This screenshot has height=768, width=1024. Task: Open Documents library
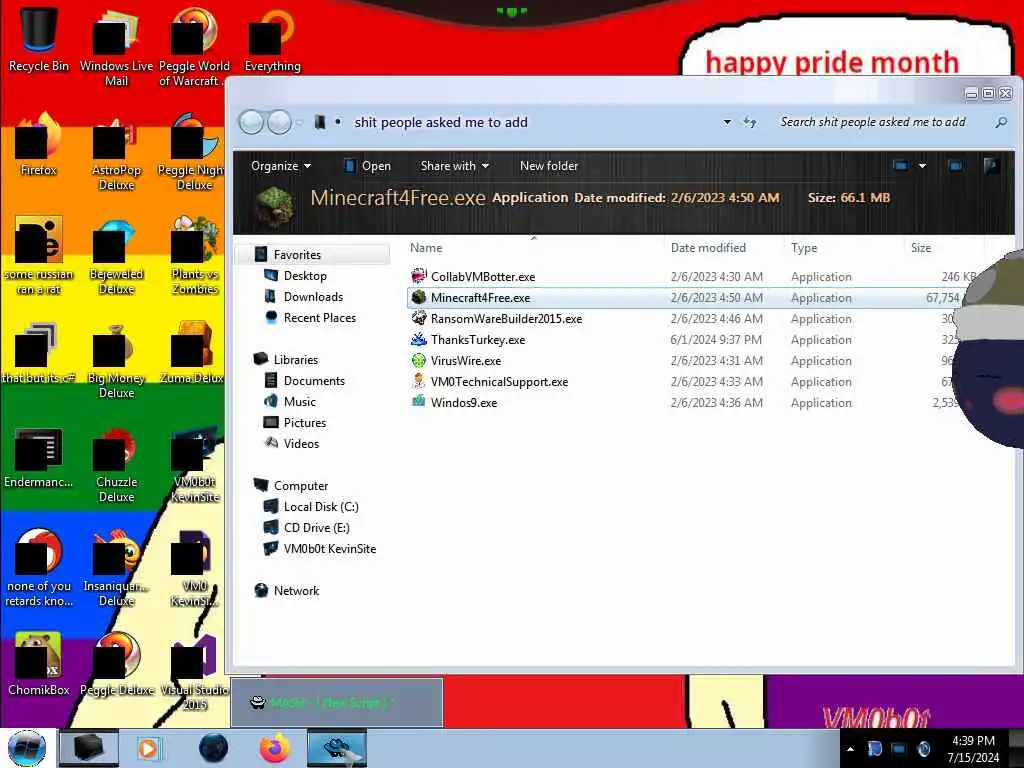coord(314,381)
